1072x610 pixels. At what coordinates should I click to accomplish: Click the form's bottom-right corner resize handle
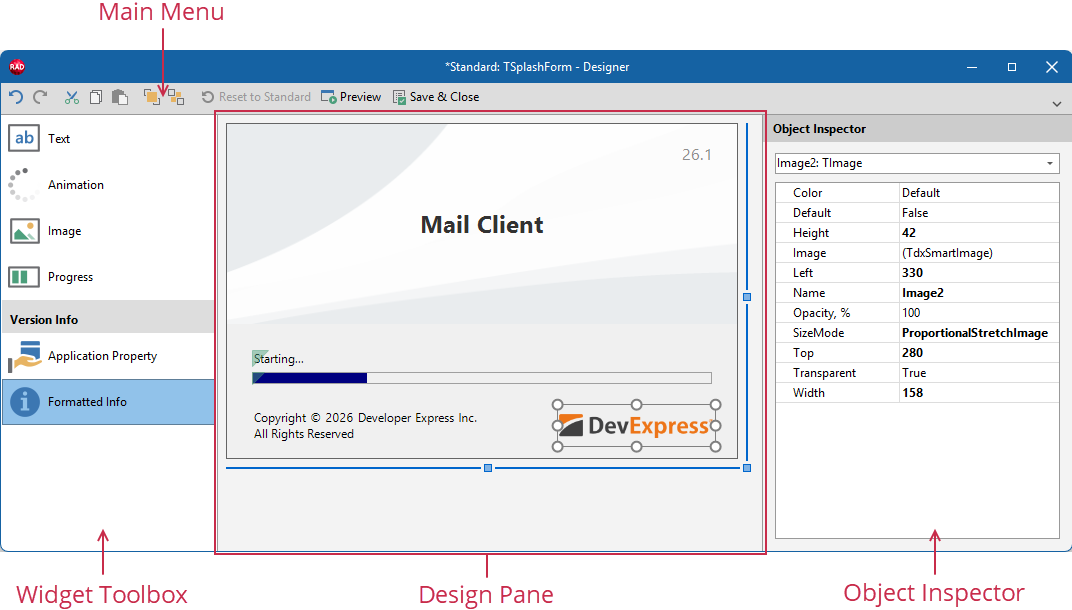[747, 468]
